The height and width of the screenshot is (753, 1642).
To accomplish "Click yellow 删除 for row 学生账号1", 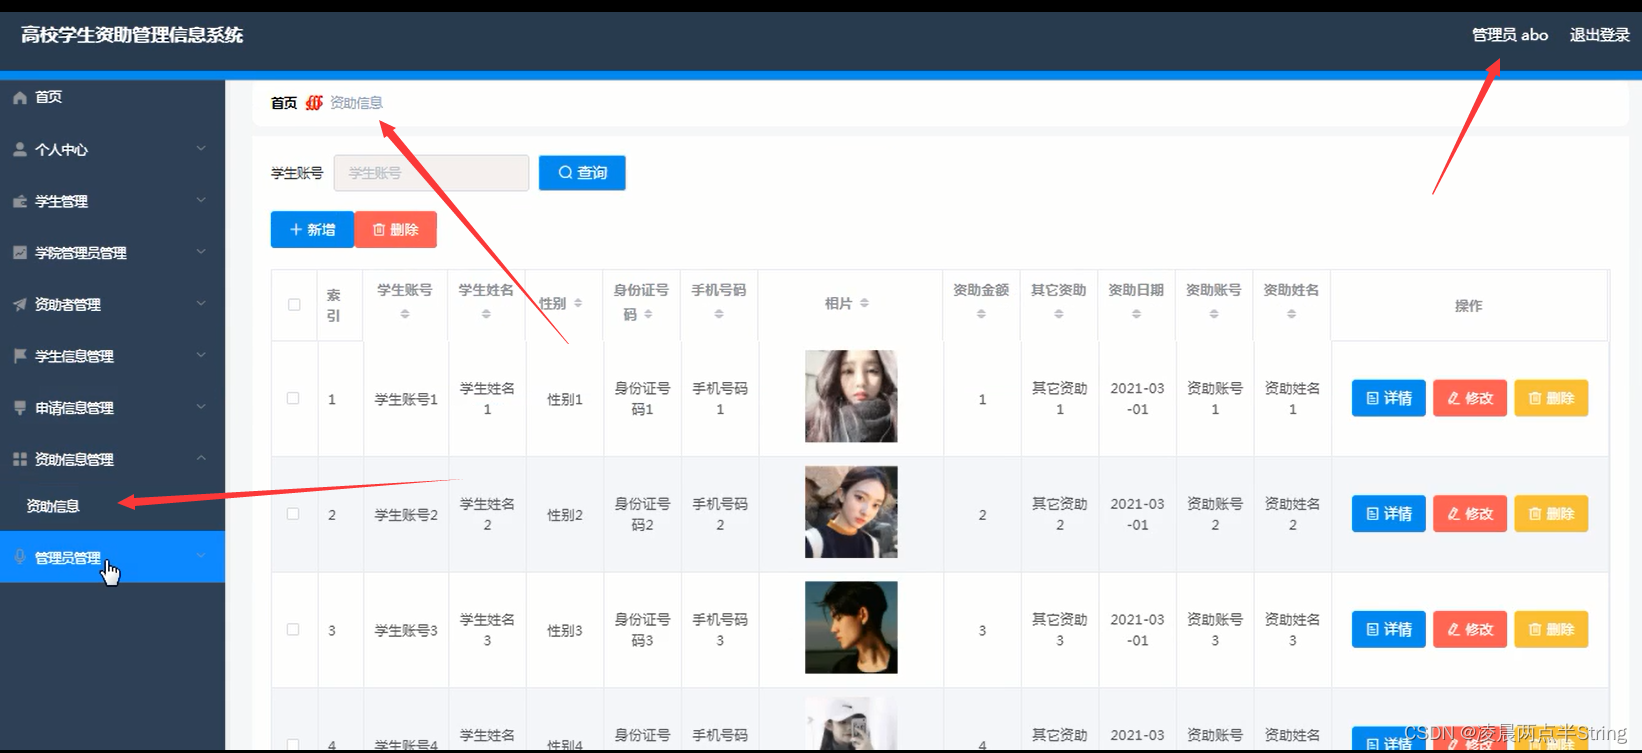I will coord(1551,398).
